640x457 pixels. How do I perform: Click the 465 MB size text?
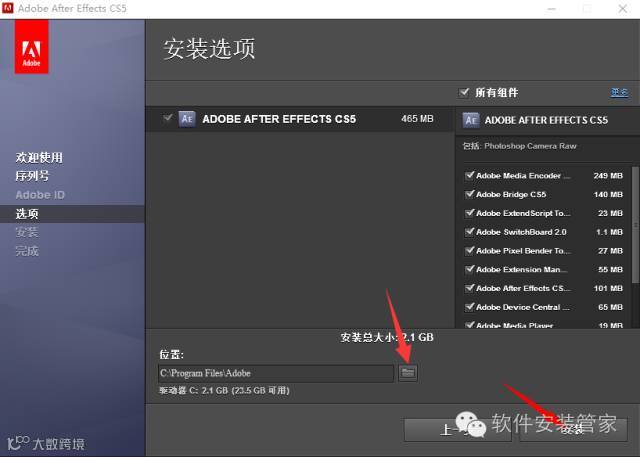coord(417,119)
